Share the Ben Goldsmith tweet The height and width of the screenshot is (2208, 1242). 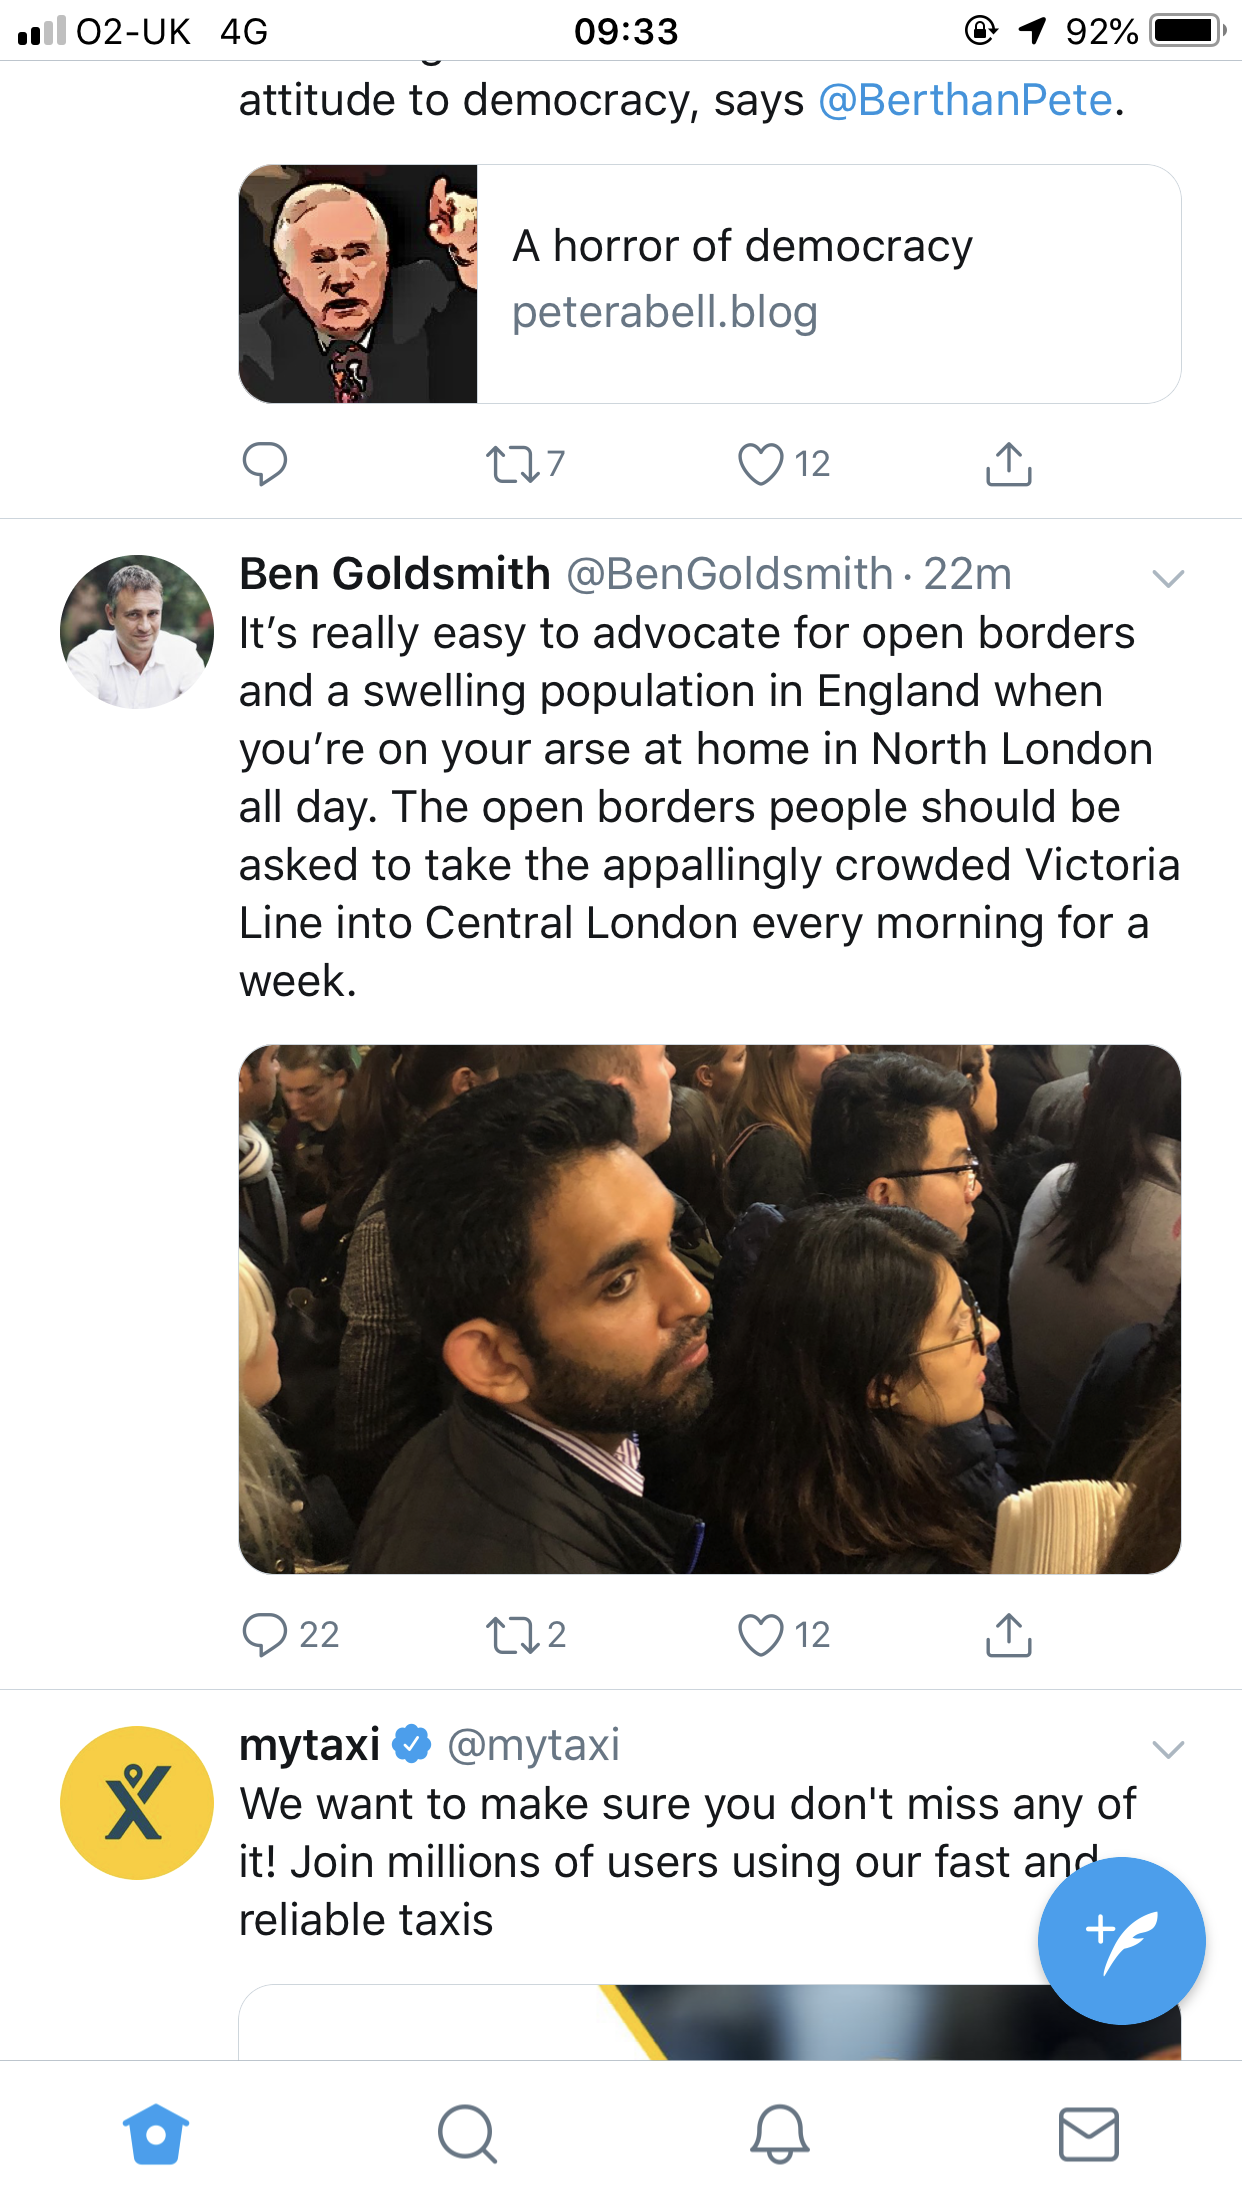[1008, 1634]
